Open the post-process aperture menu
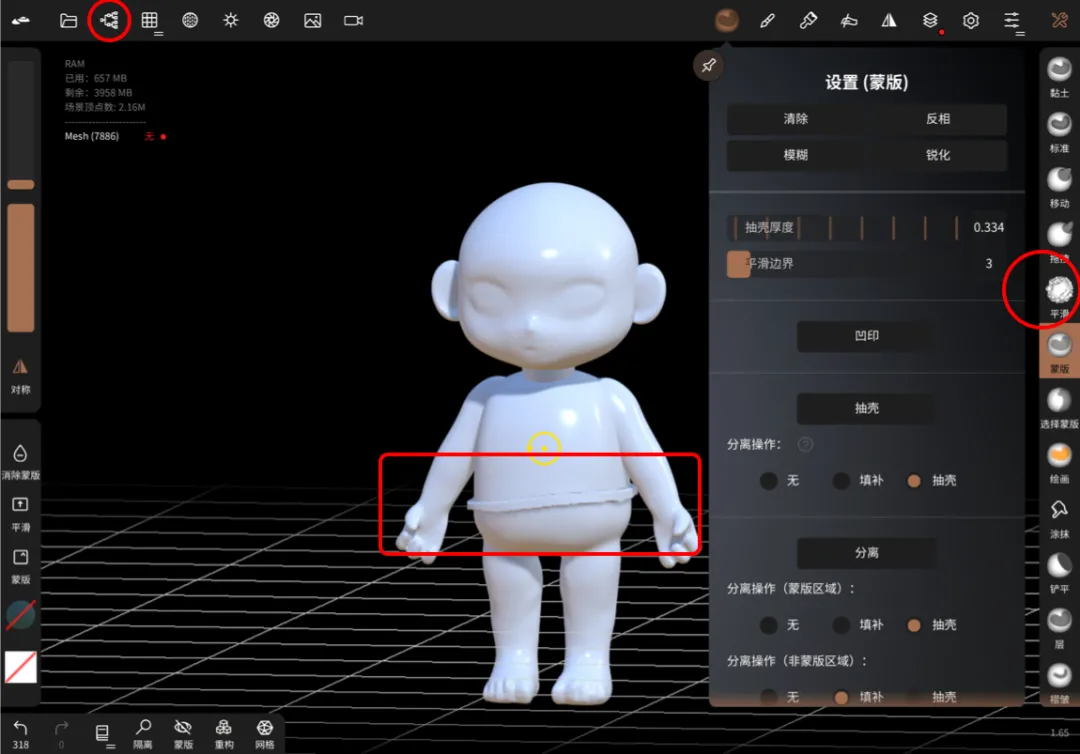This screenshot has height=754, width=1080. 271,21
